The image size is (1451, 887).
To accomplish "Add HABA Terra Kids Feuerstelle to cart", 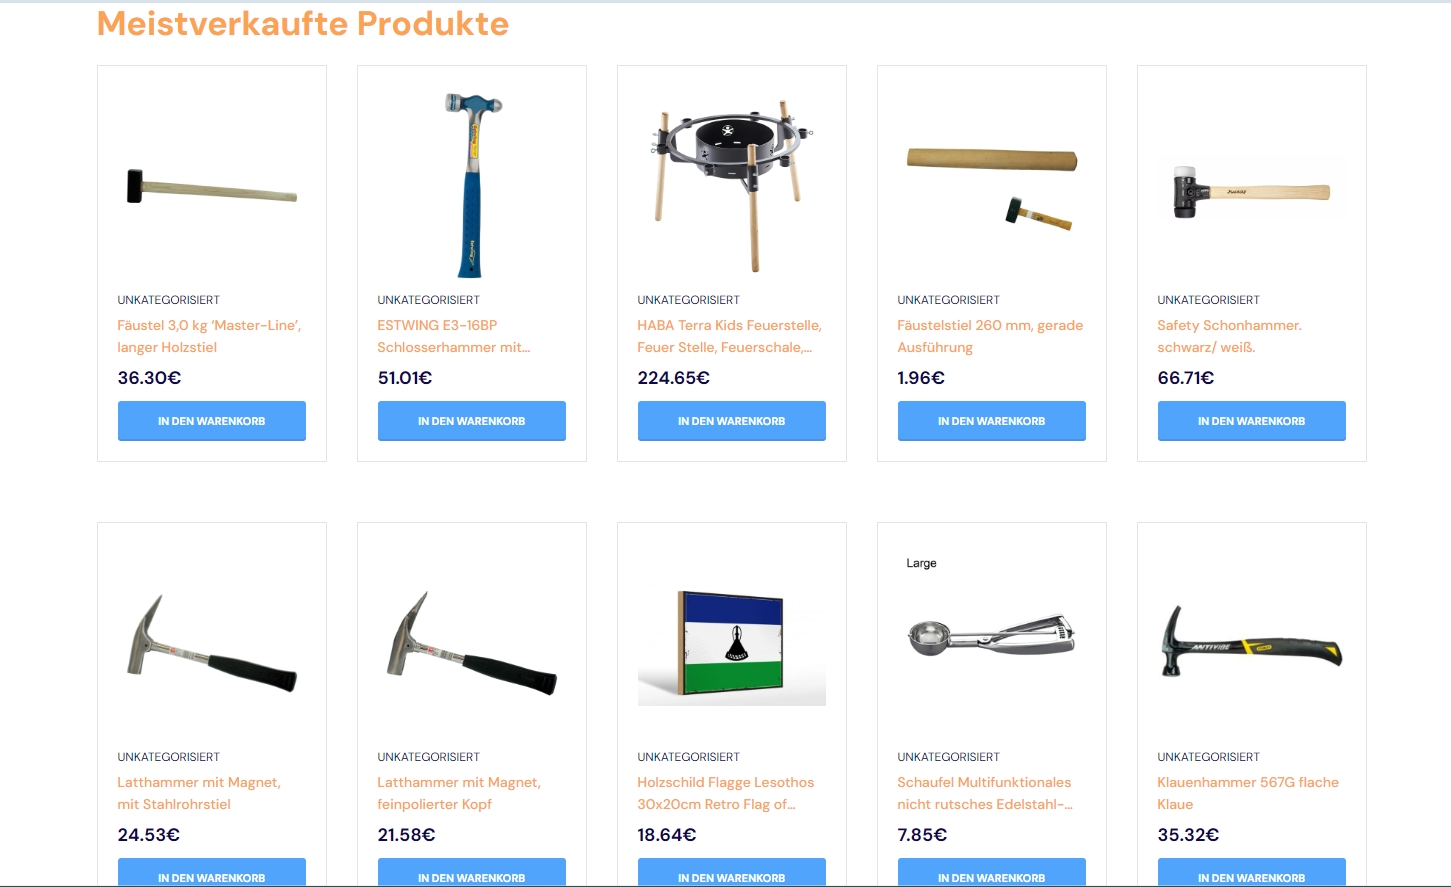I will [x=732, y=421].
